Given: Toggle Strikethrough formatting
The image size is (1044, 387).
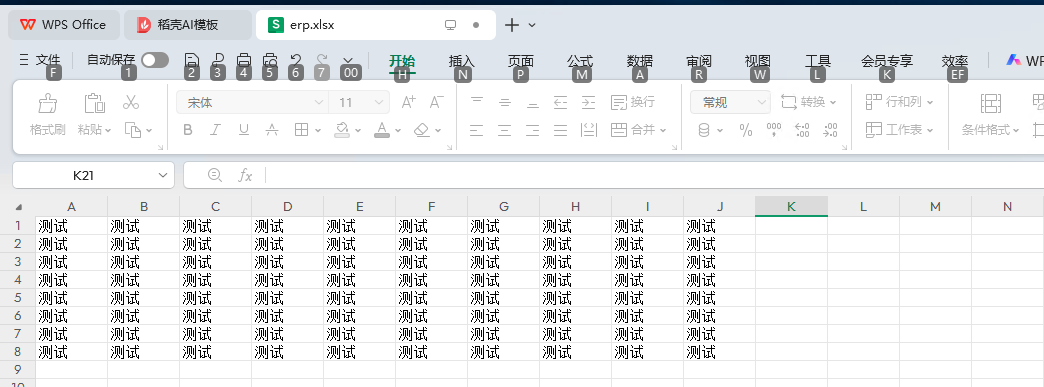Looking at the screenshot, I should 272,130.
